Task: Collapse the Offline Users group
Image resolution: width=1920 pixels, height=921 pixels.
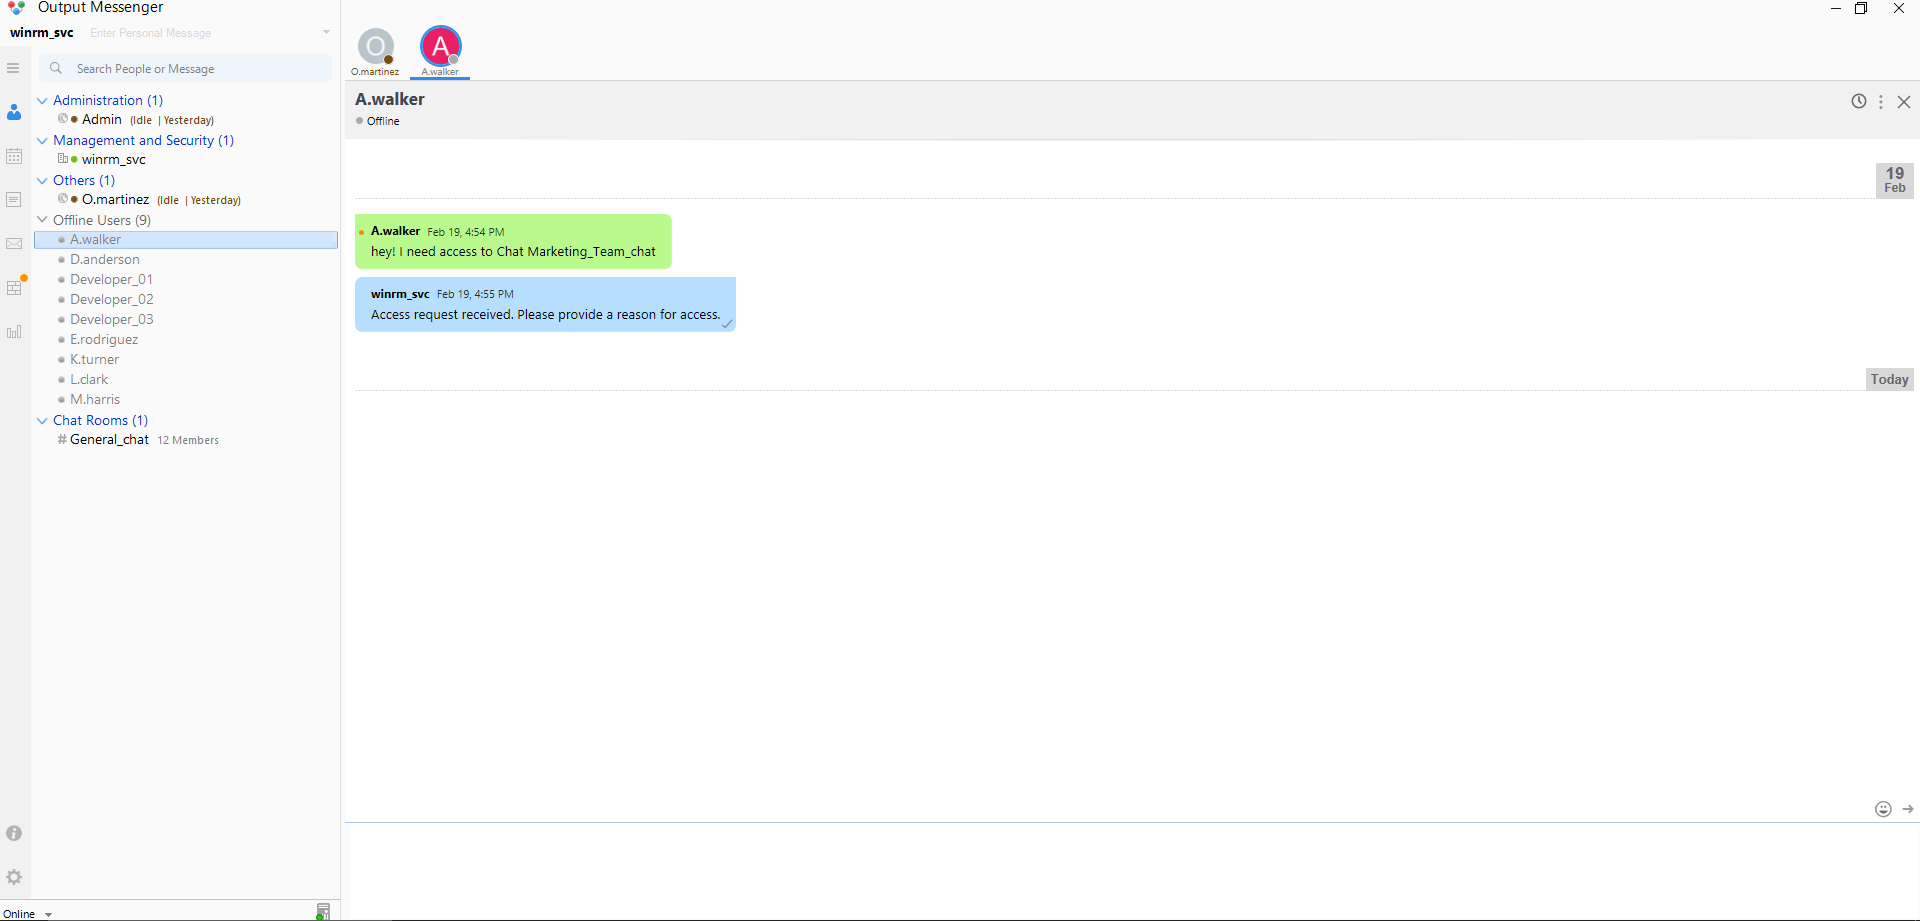Action: (42, 220)
